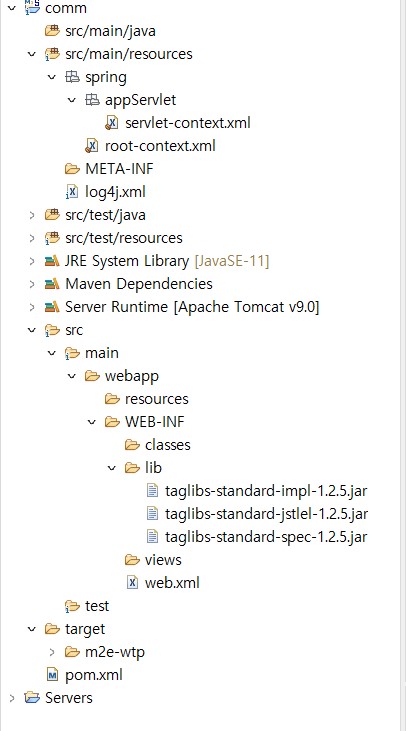406x731 pixels.
Task: Collapse the lib folder arrow
Action: (112, 468)
